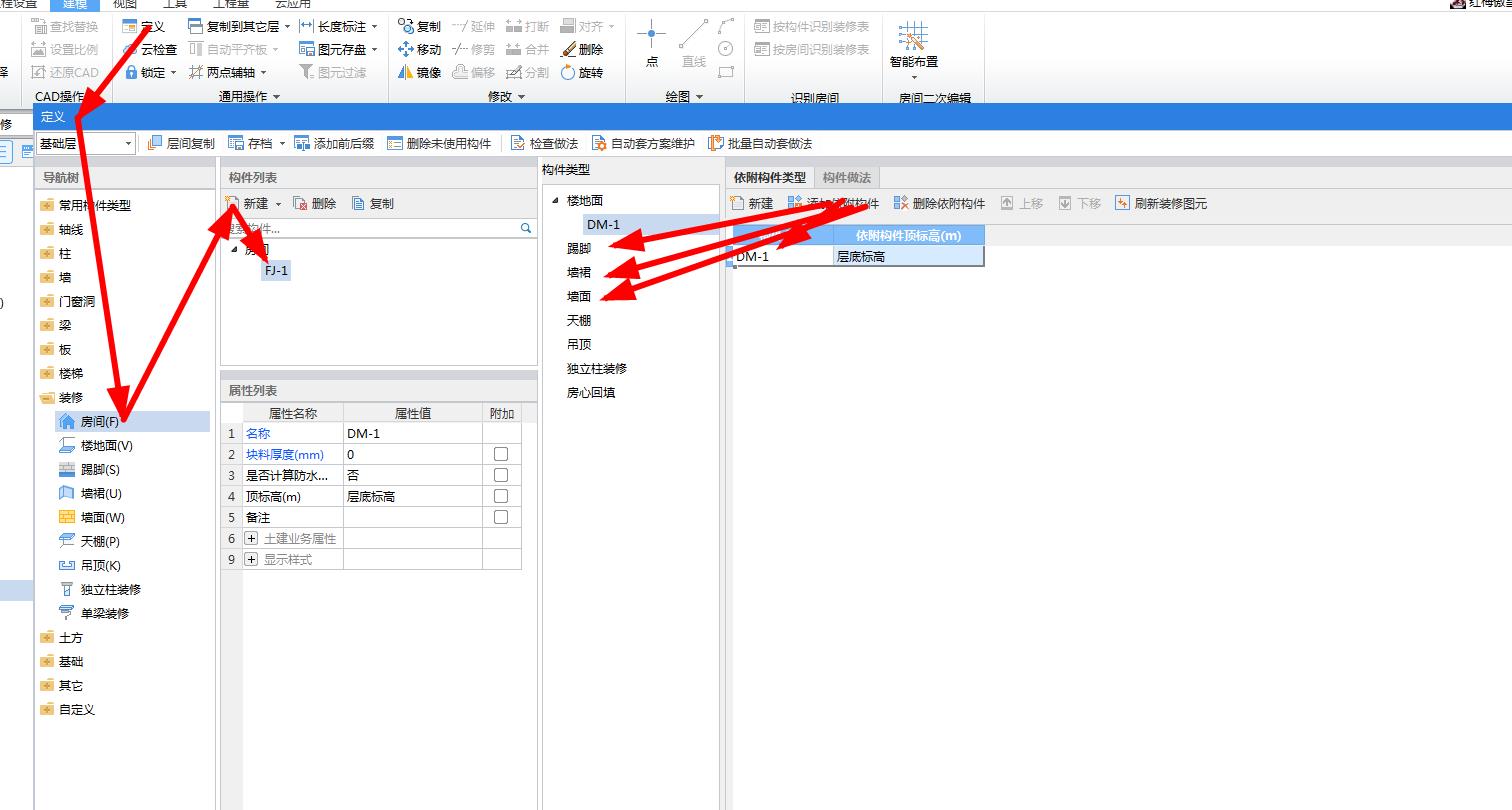Select 房心回填 in the 构件类型 list
The image size is (1512, 810).
point(591,392)
